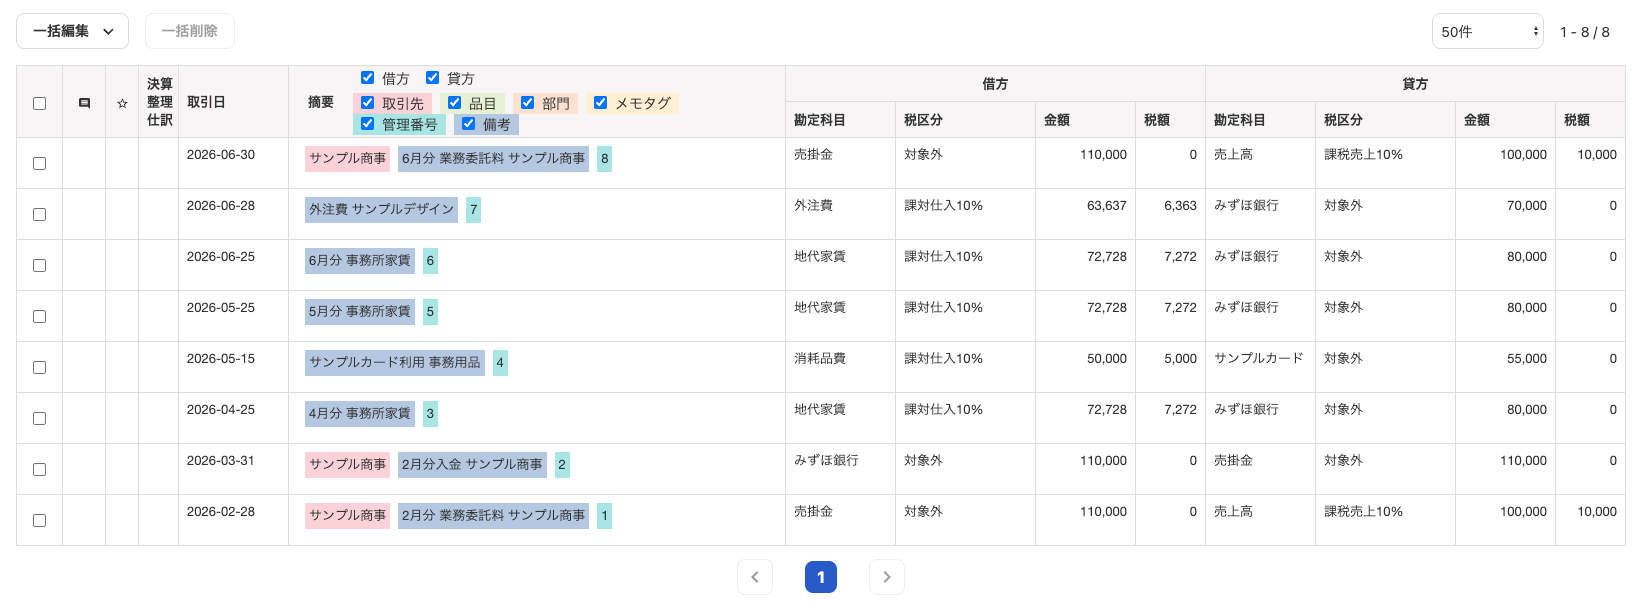Viewport: 1638px width, 602px height.
Task: Select the 2026-04-25 row checkbox
Action: 39,418
